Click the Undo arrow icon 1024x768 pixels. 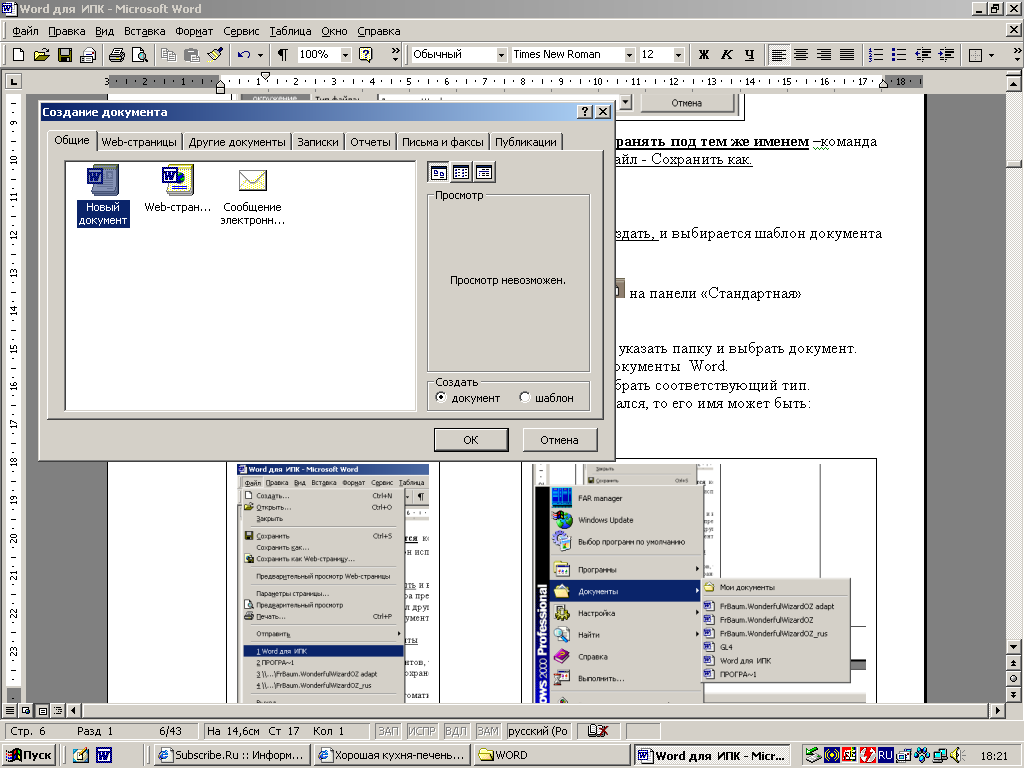click(244, 55)
